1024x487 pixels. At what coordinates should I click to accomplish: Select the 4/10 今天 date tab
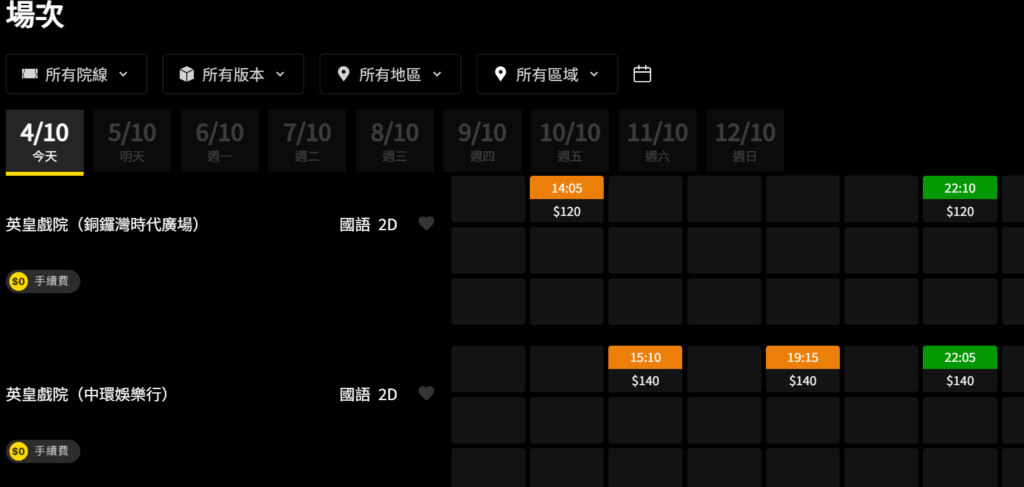point(44,141)
